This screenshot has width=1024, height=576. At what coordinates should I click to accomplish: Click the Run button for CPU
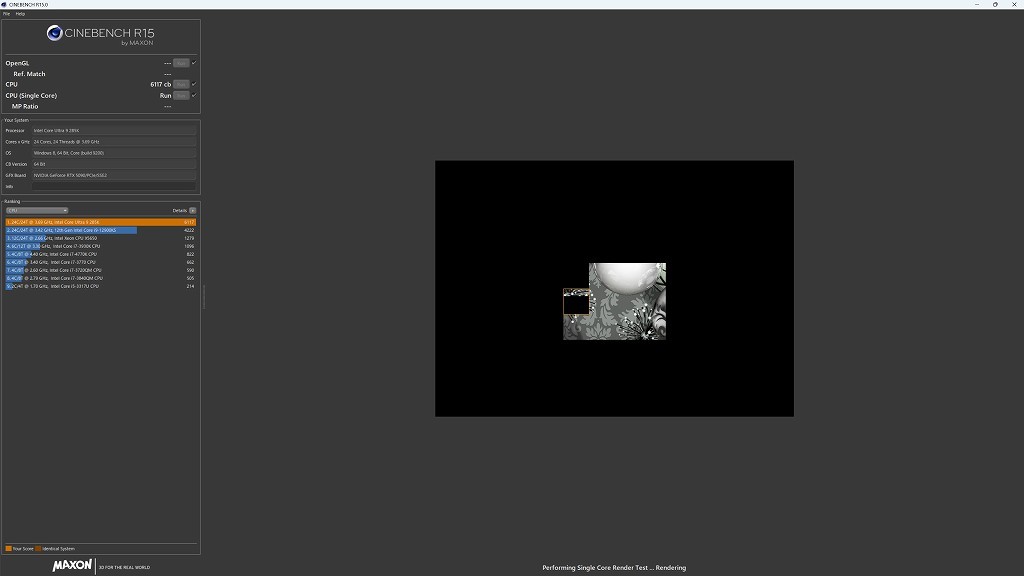(x=181, y=84)
